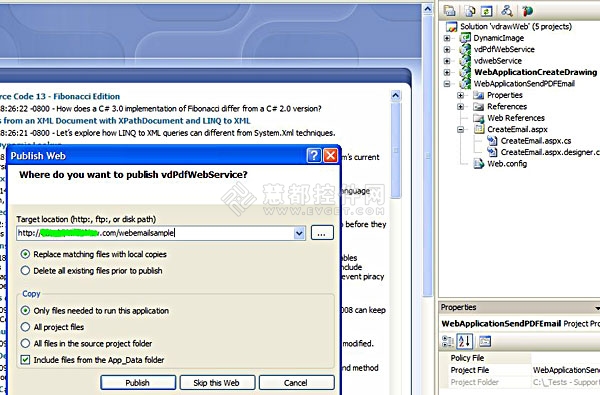Select the DynamicImage project icon
Screen dimensions: 600x395
tap(465, 38)
